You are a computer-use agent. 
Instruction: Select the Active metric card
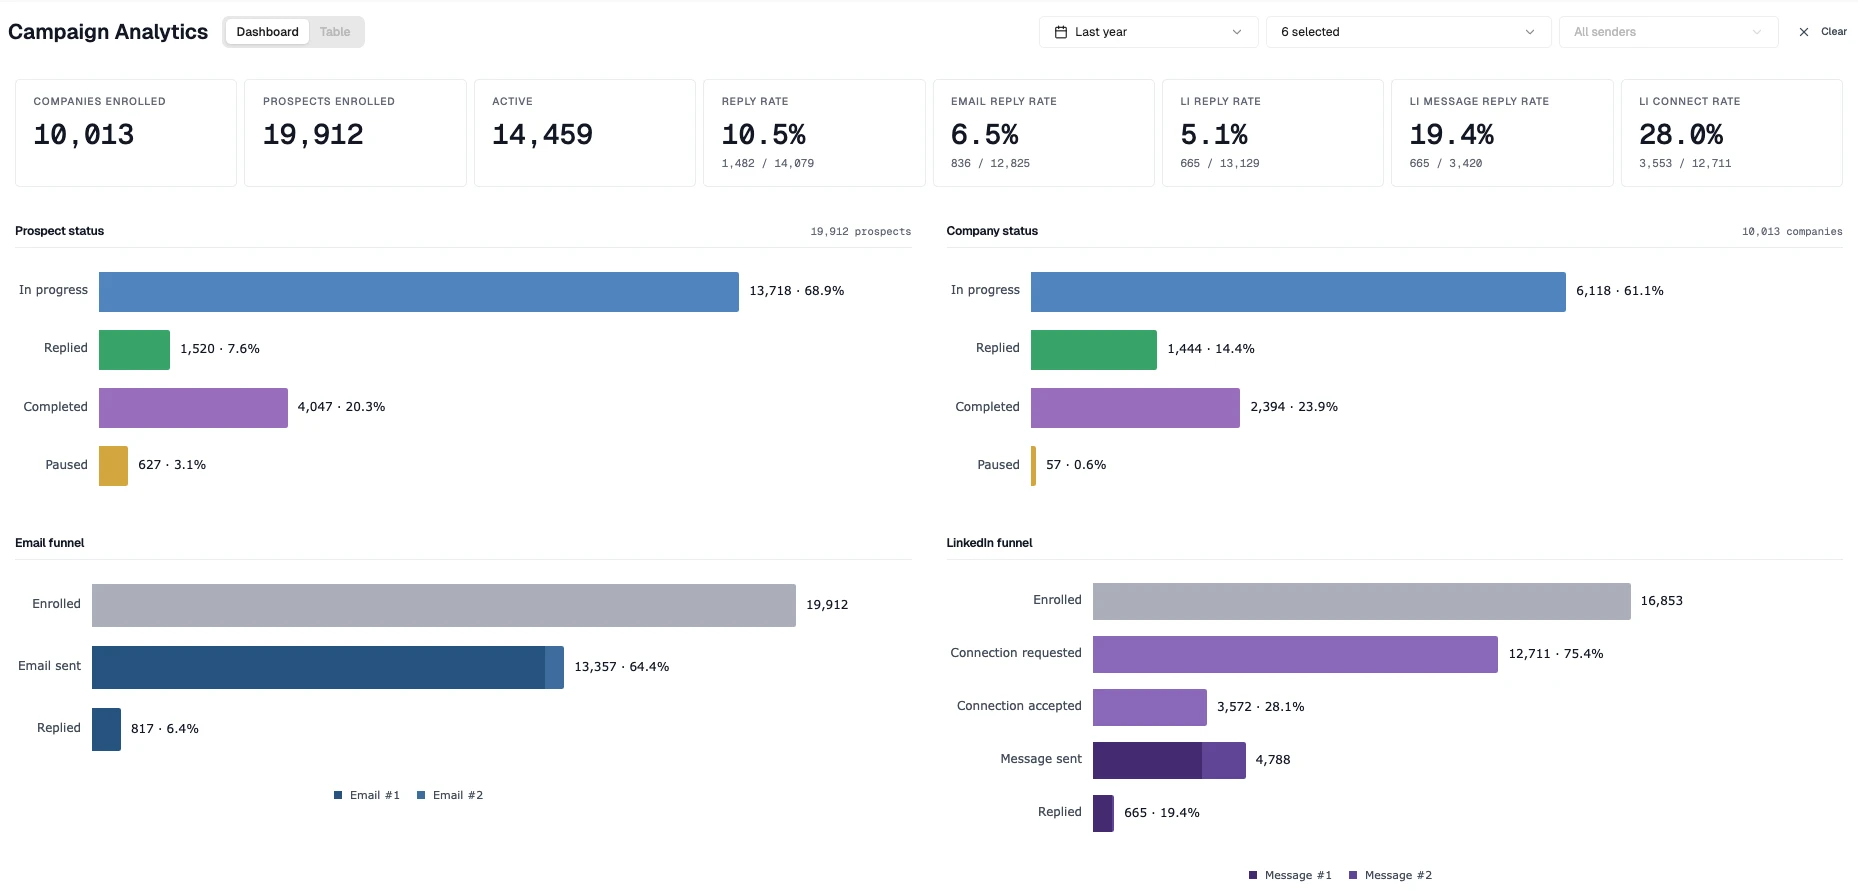(x=585, y=133)
